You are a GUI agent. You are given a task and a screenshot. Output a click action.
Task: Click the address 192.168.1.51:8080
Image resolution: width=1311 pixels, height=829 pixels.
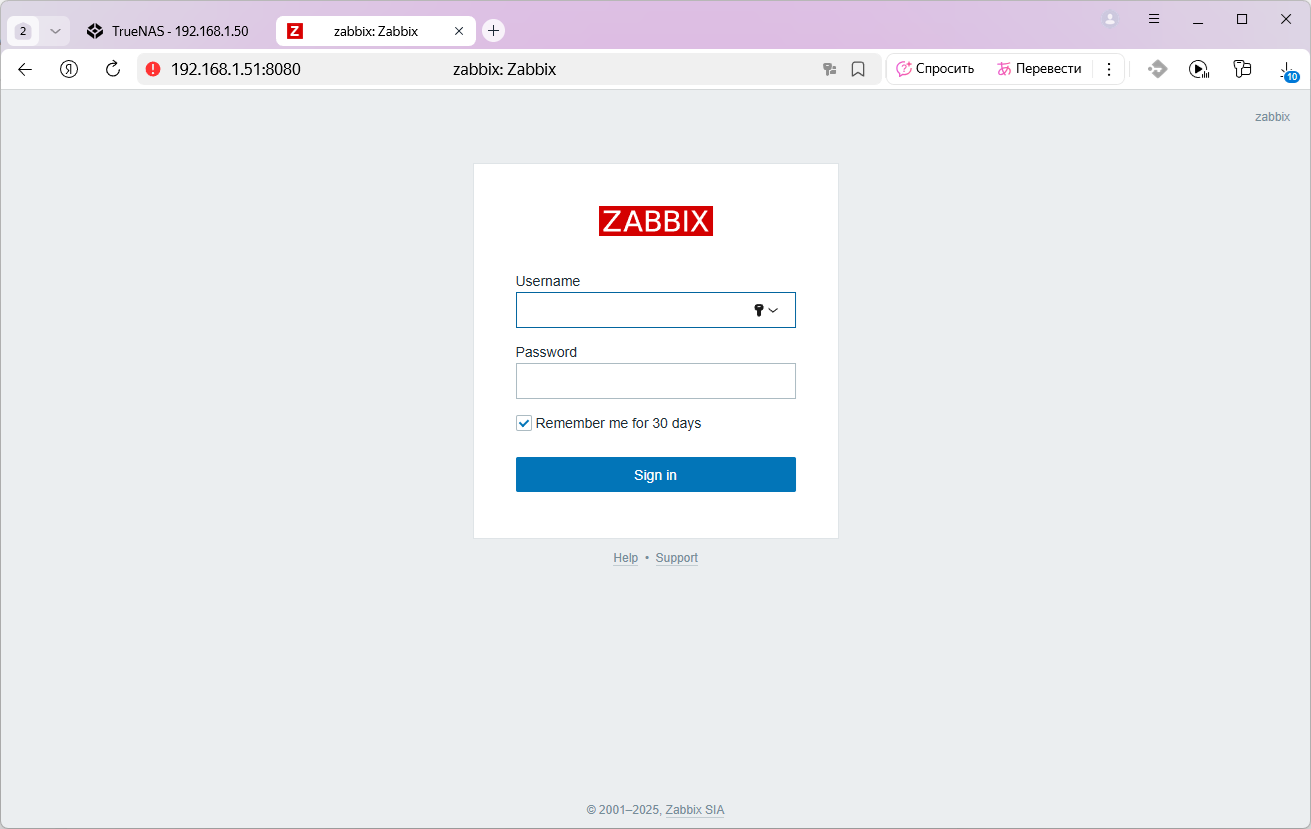coord(236,69)
